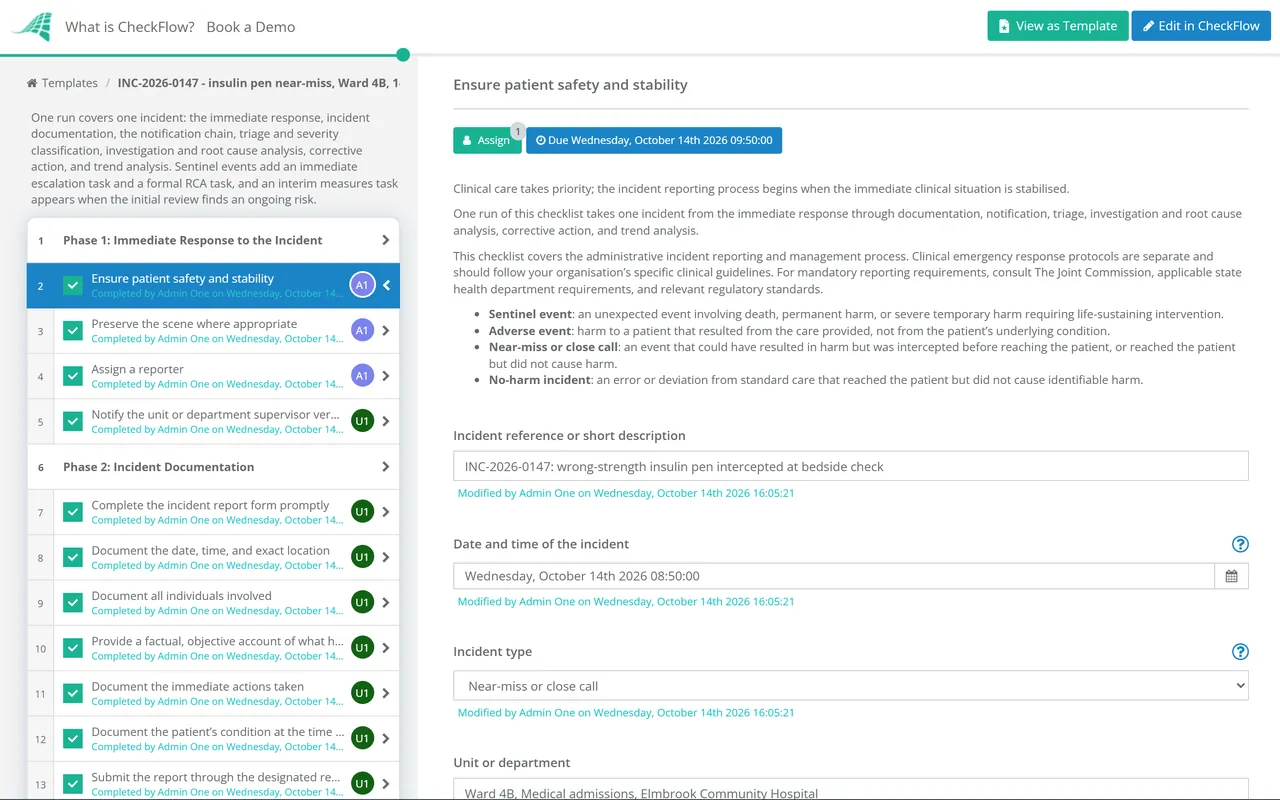Click the CheckFlow logo icon

point(31,26)
